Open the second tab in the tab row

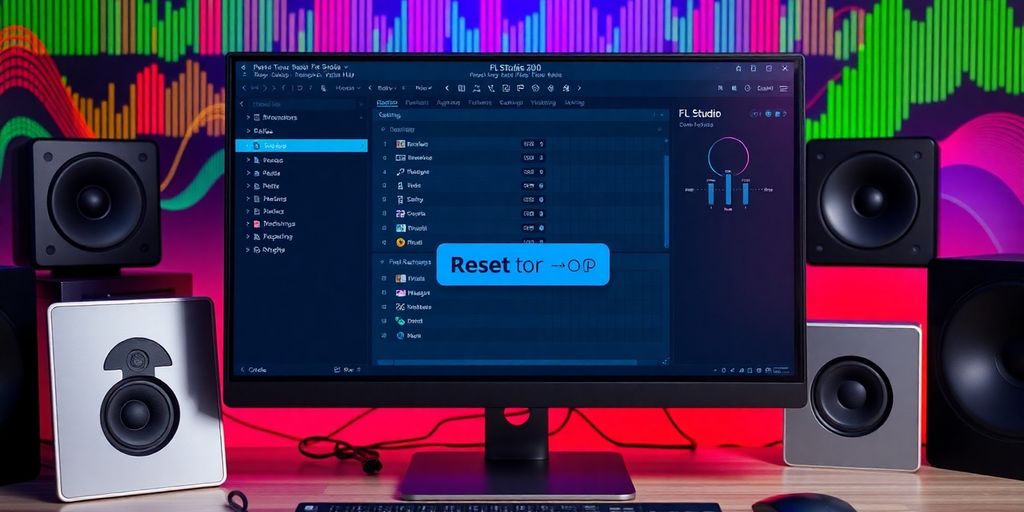point(417,102)
